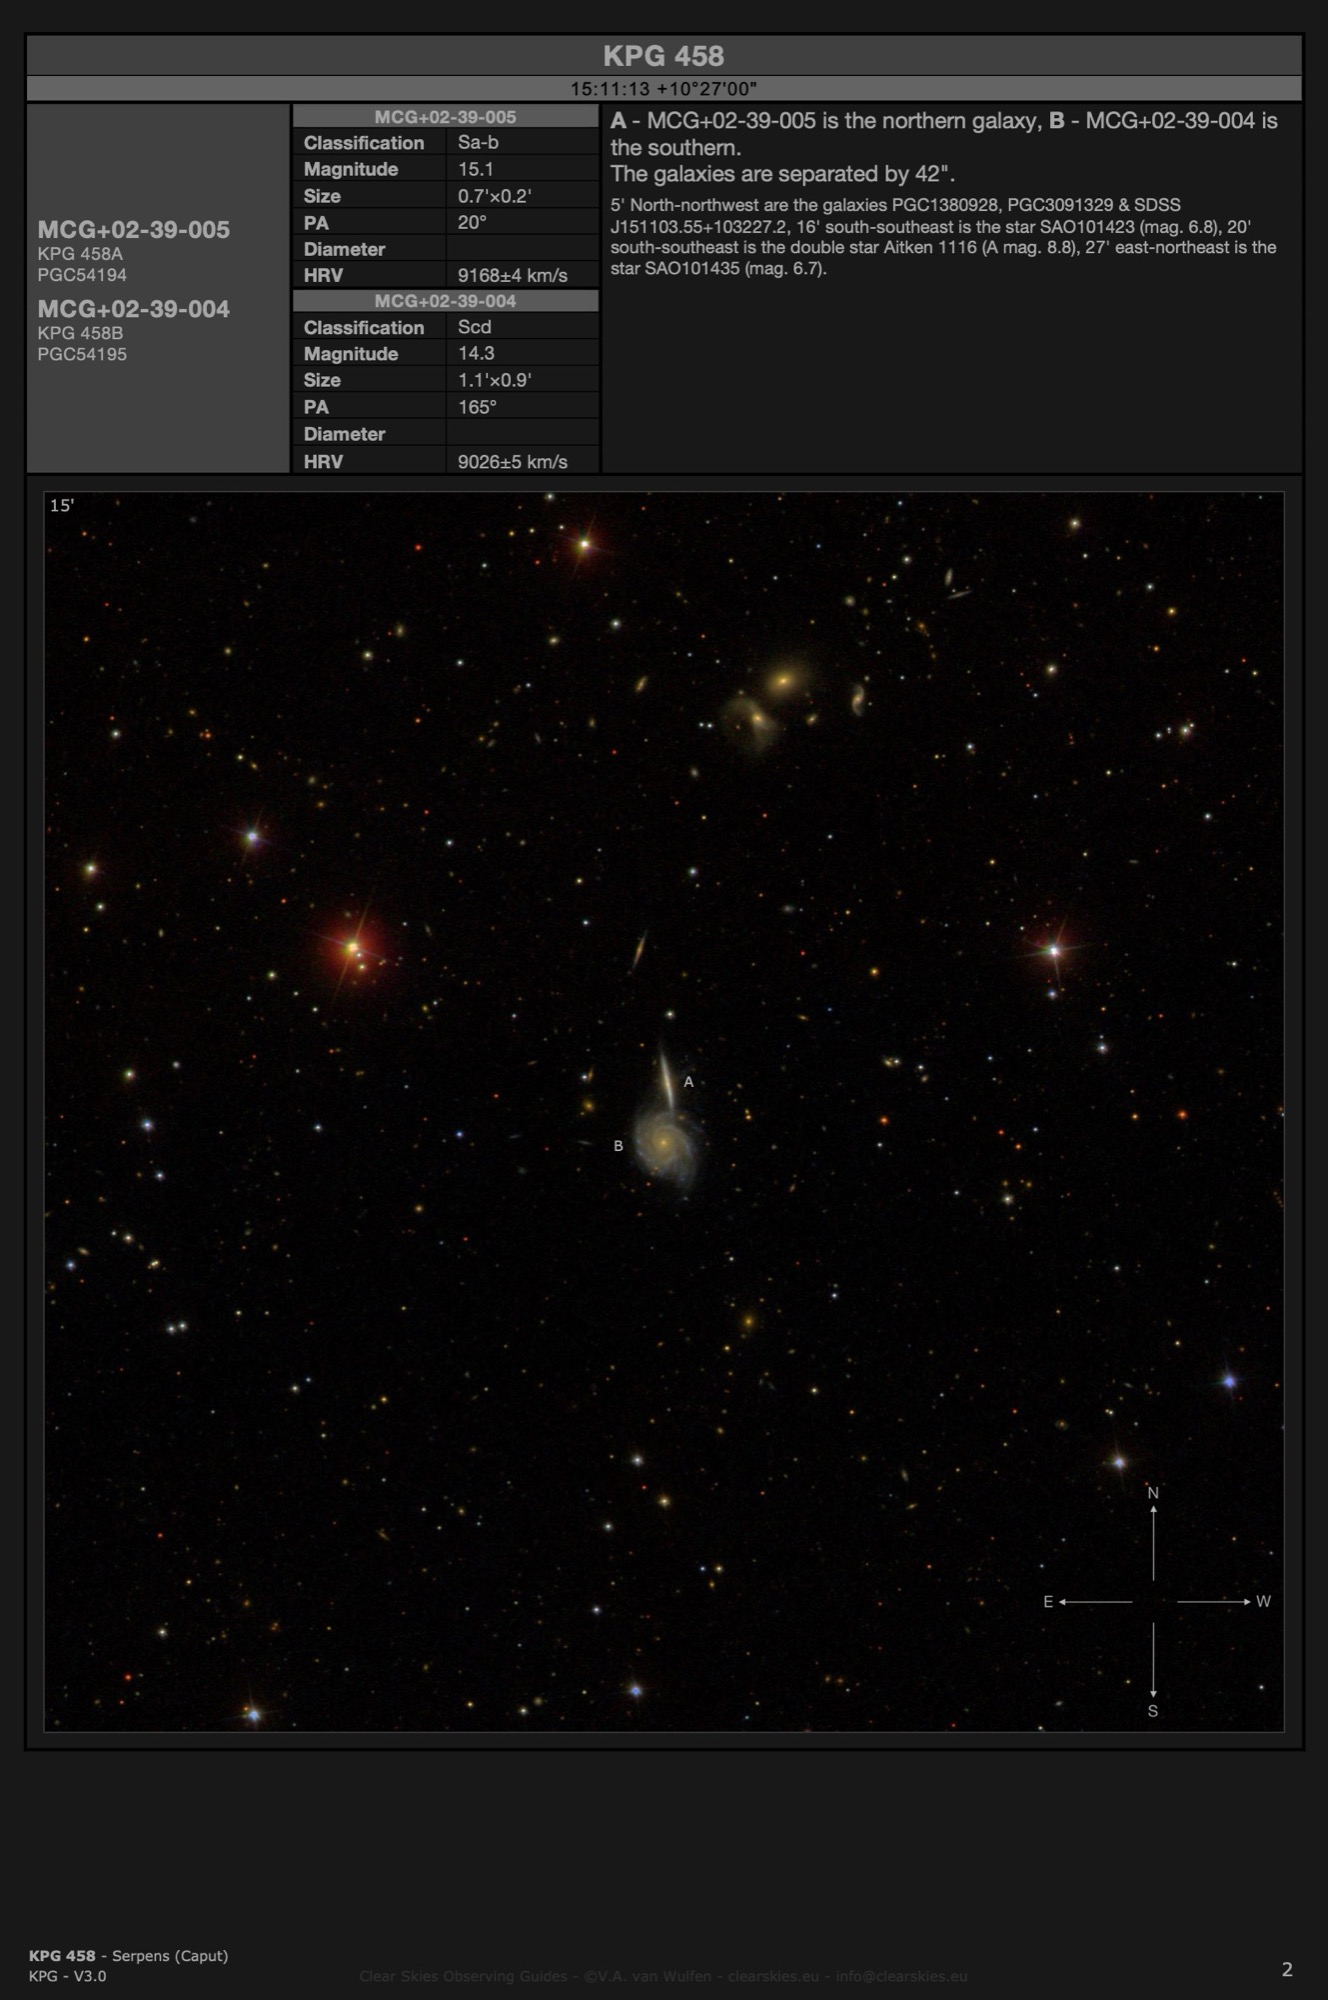The width and height of the screenshot is (1328, 2000).
Task: Click the MCG+02-39-004 table header
Action: tap(445, 301)
